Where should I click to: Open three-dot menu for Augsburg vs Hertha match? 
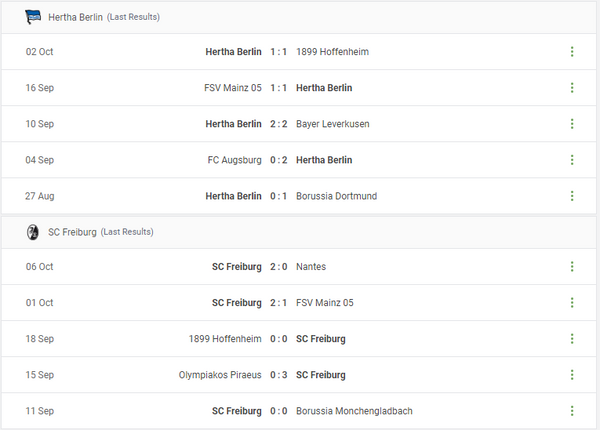point(572,160)
